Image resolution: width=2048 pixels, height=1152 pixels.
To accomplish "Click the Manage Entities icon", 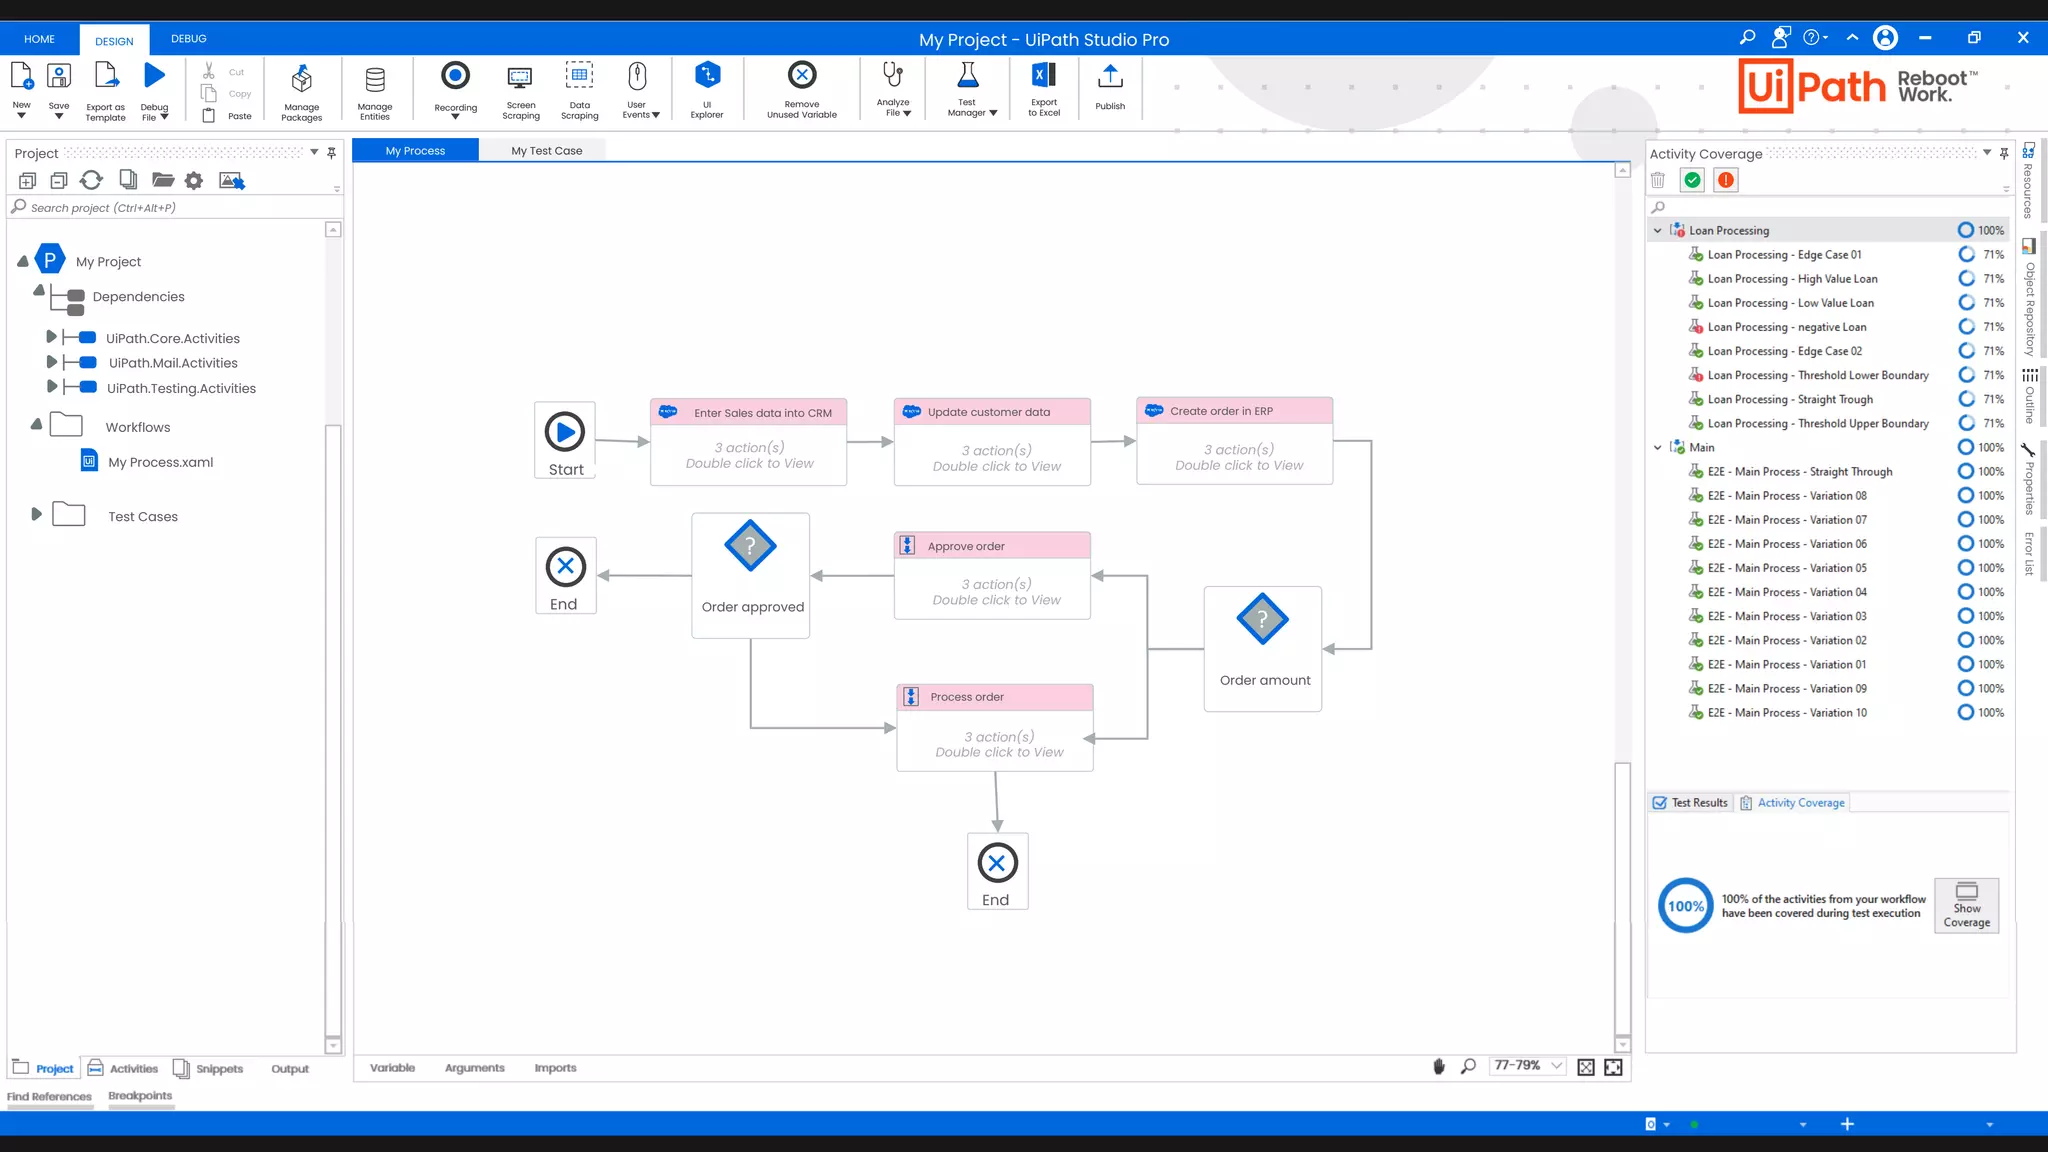I will point(375,80).
